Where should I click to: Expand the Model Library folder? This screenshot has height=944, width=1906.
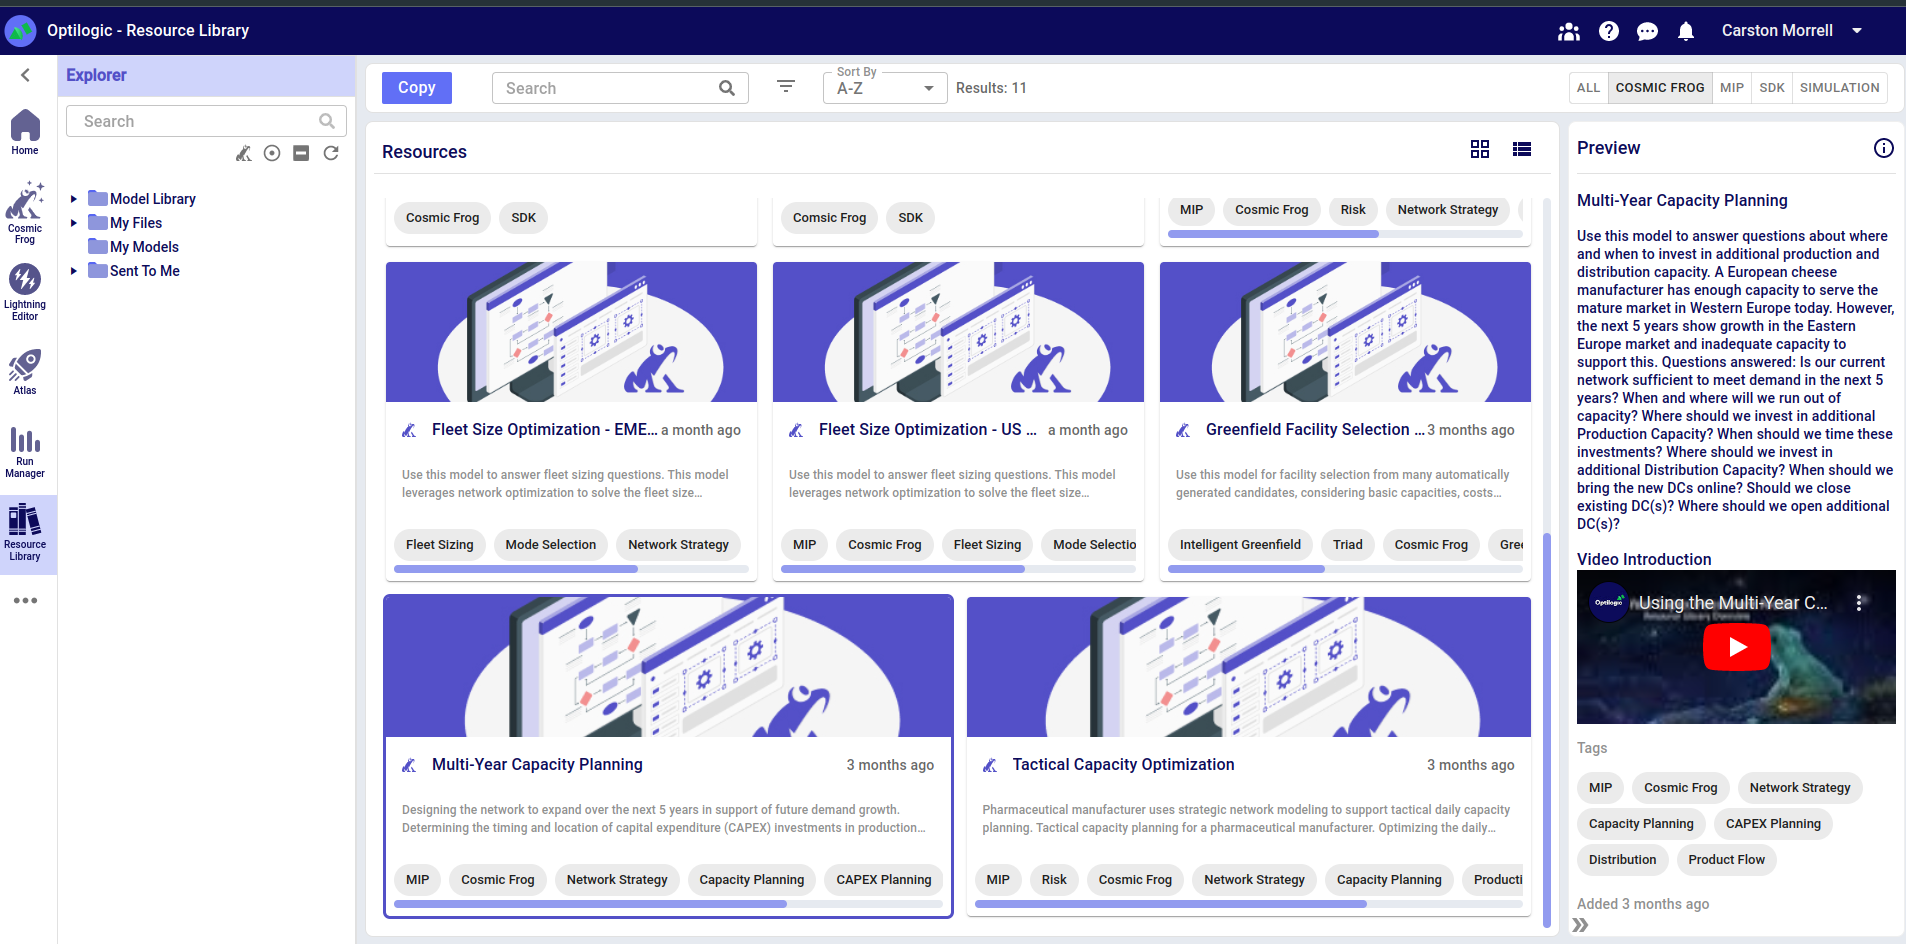tap(72, 198)
